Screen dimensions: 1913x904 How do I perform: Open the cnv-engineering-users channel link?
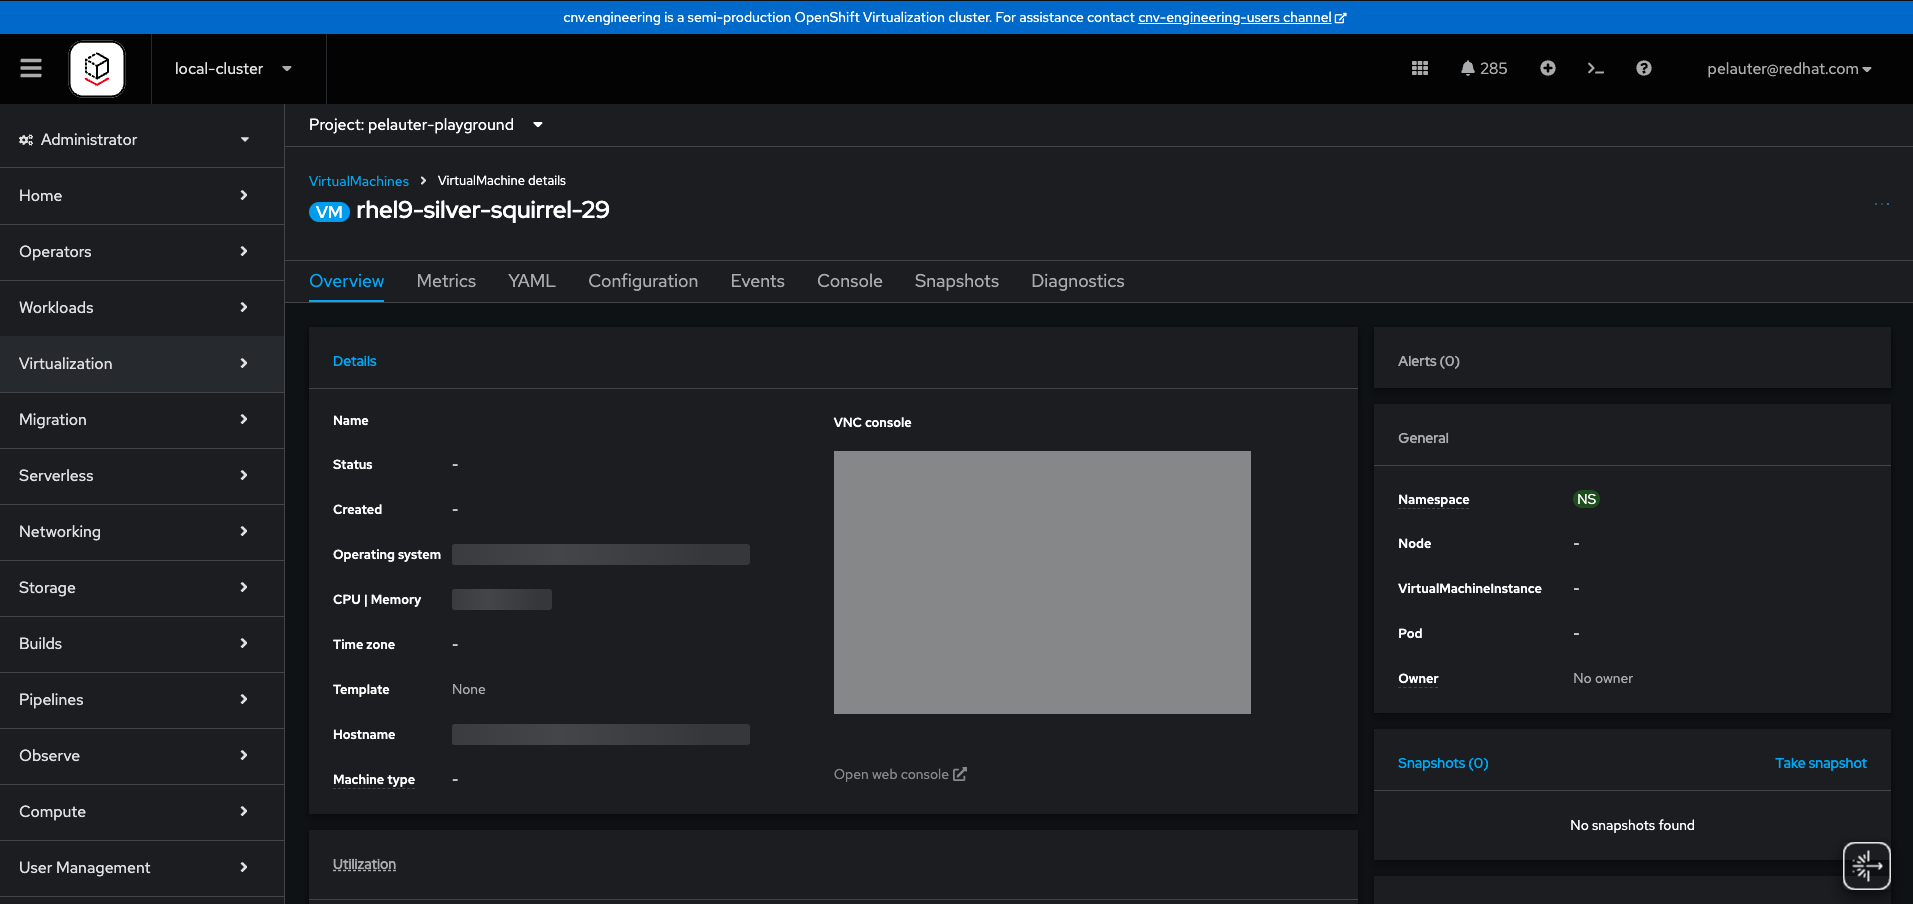[1242, 17]
